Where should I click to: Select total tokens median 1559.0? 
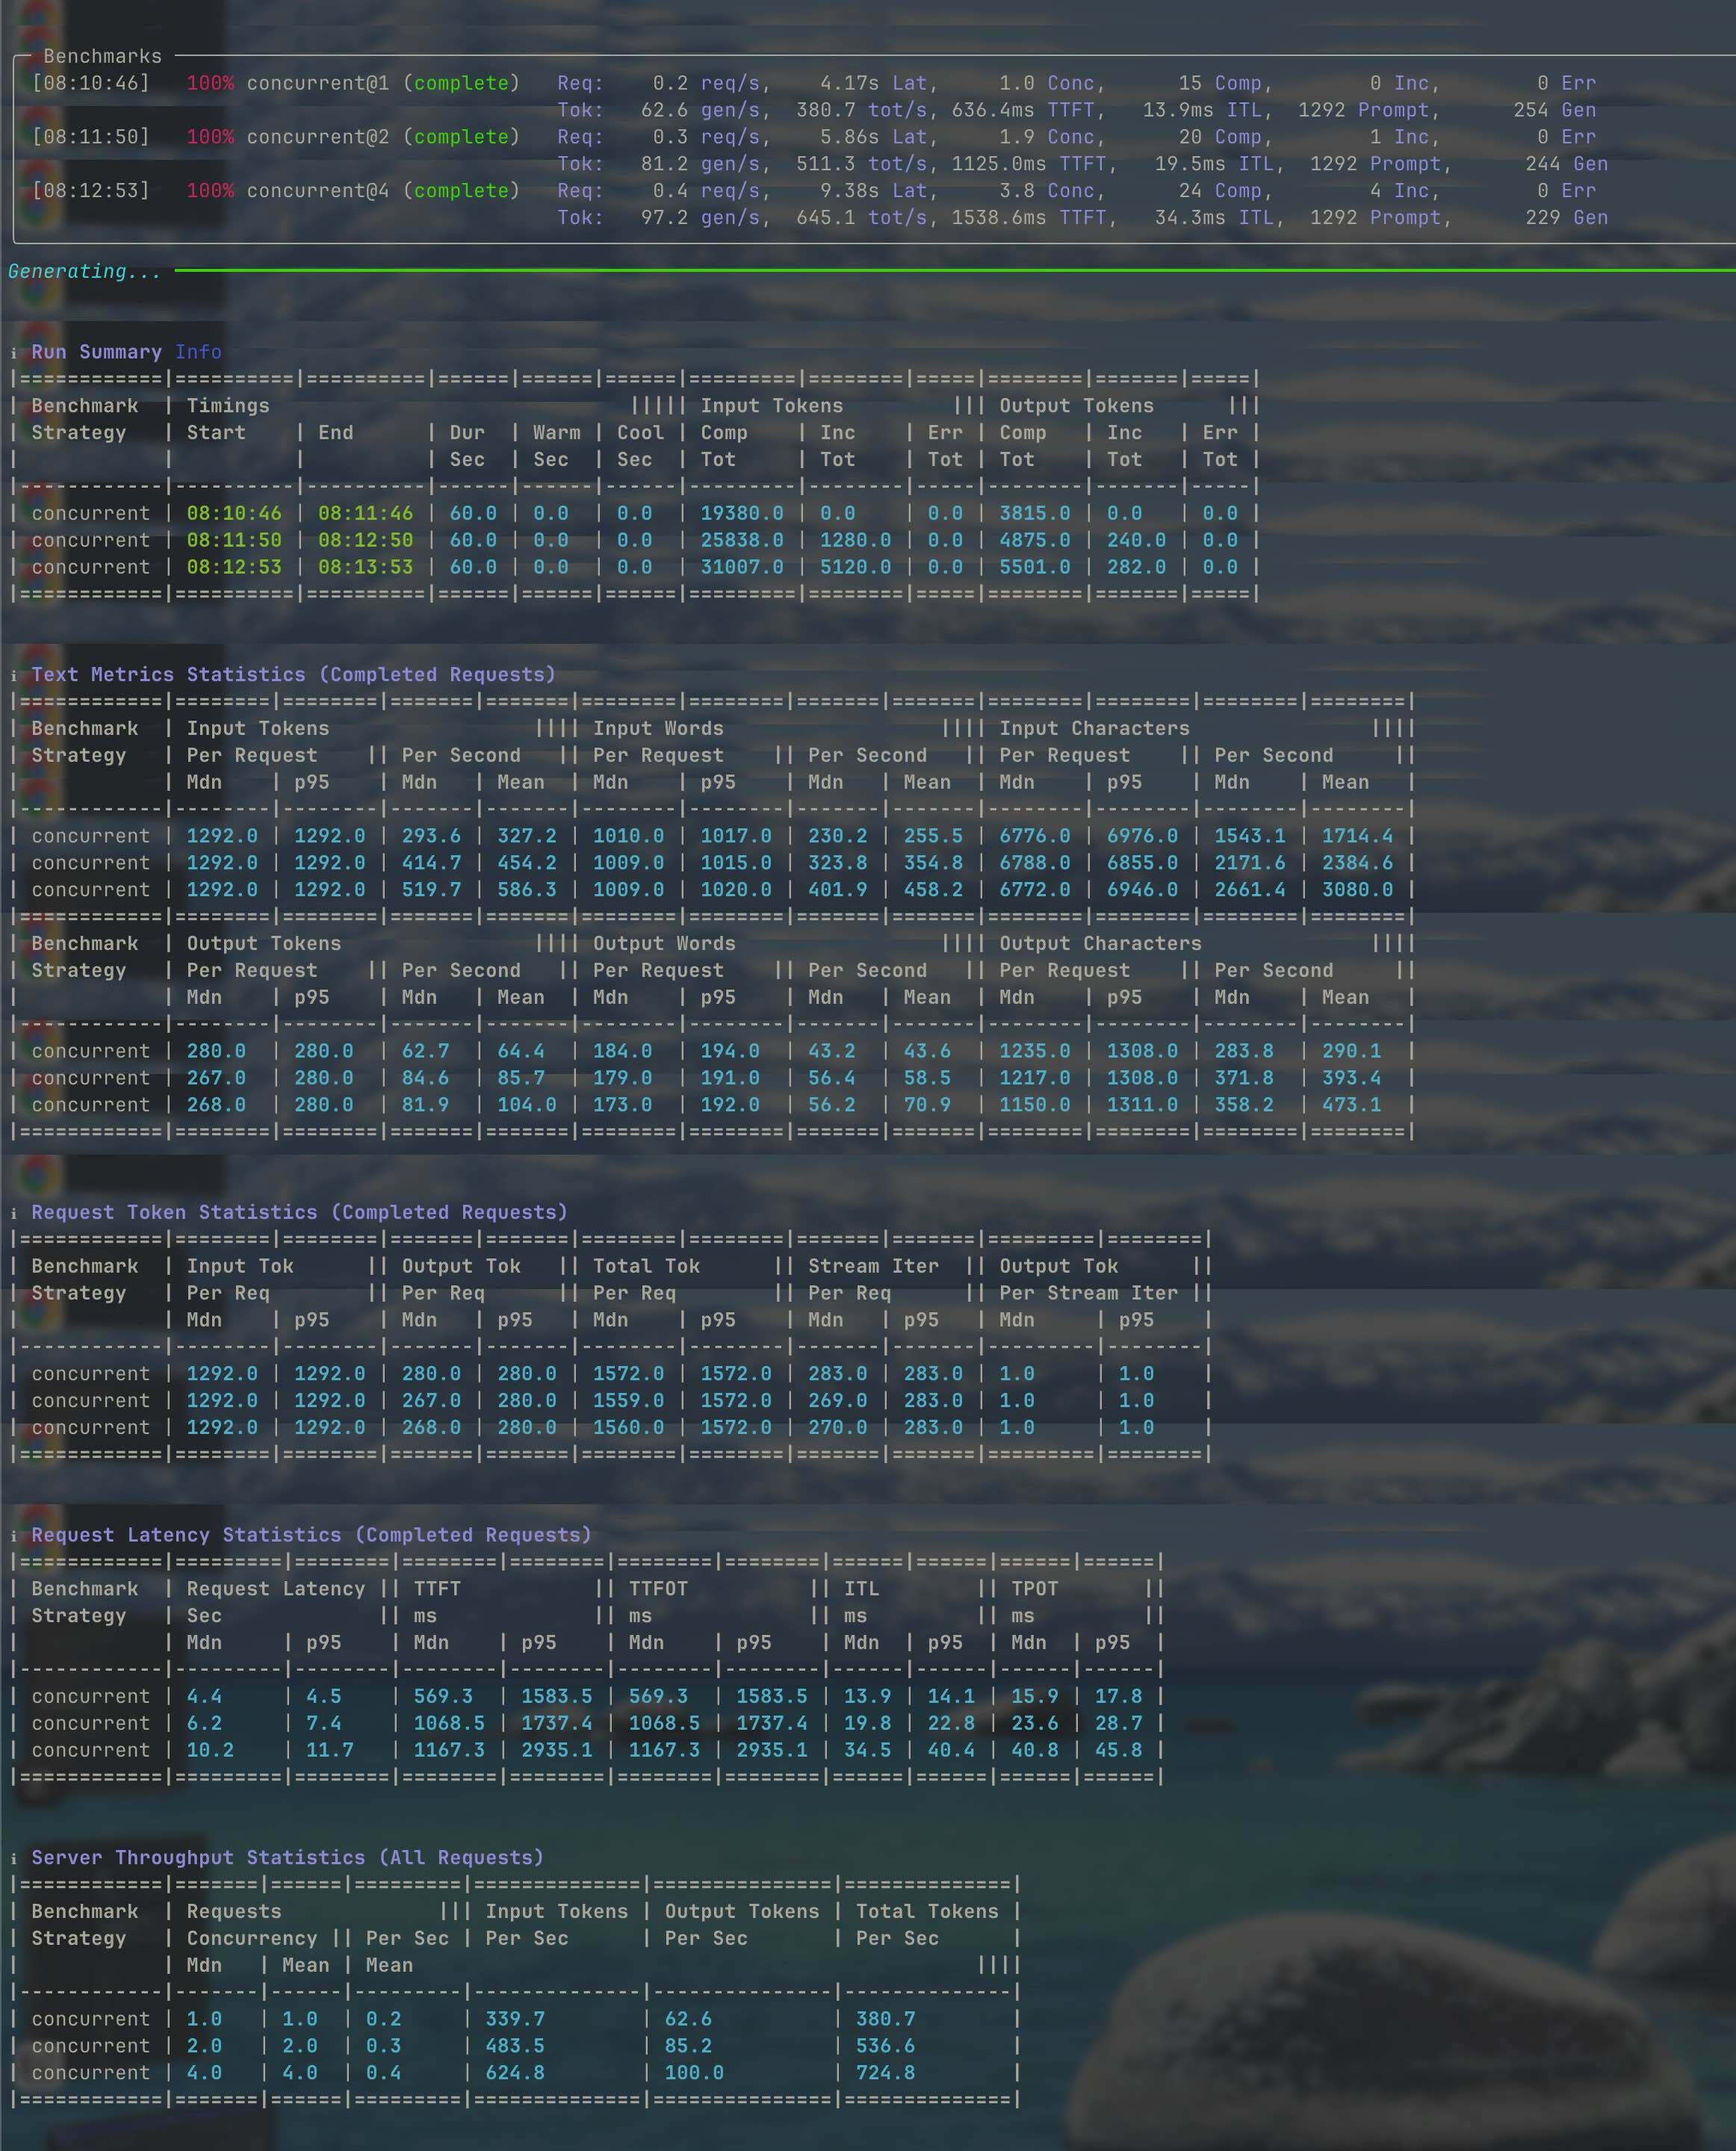628,1401
